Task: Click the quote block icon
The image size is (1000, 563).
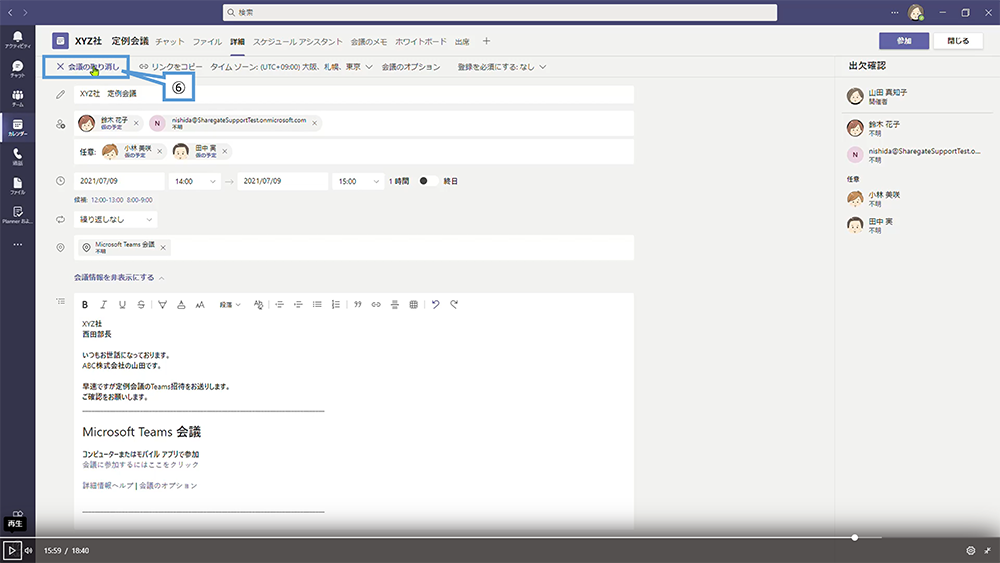Action: click(358, 305)
